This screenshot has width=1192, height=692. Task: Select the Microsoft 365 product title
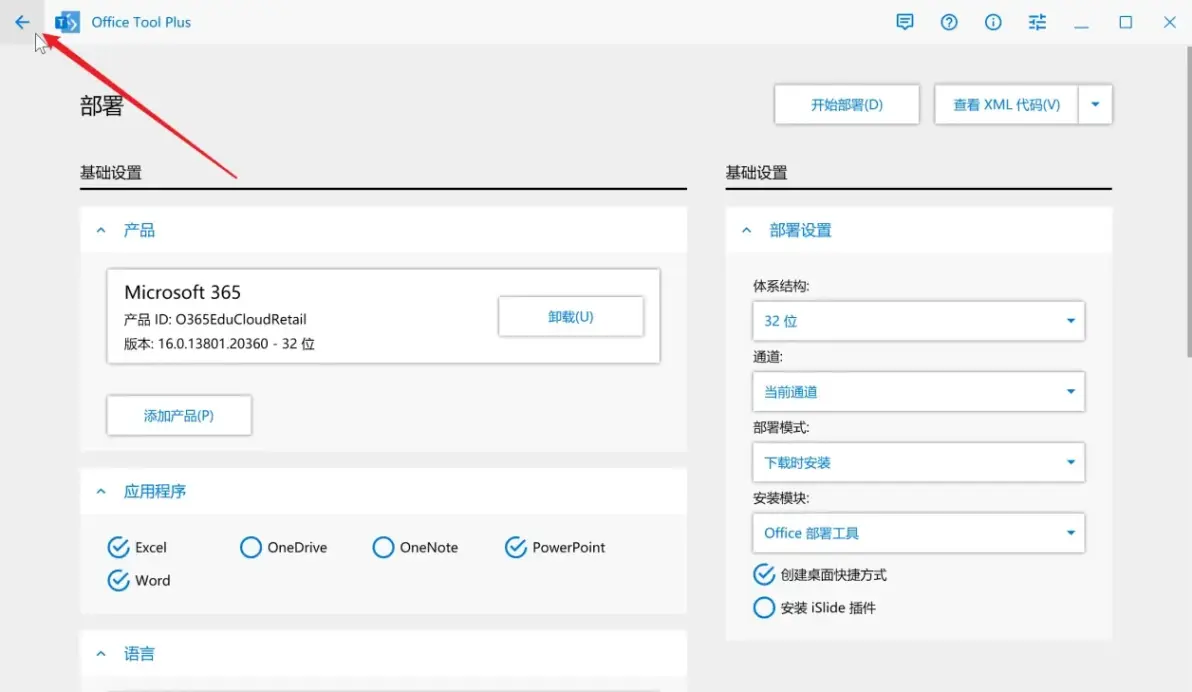182,292
